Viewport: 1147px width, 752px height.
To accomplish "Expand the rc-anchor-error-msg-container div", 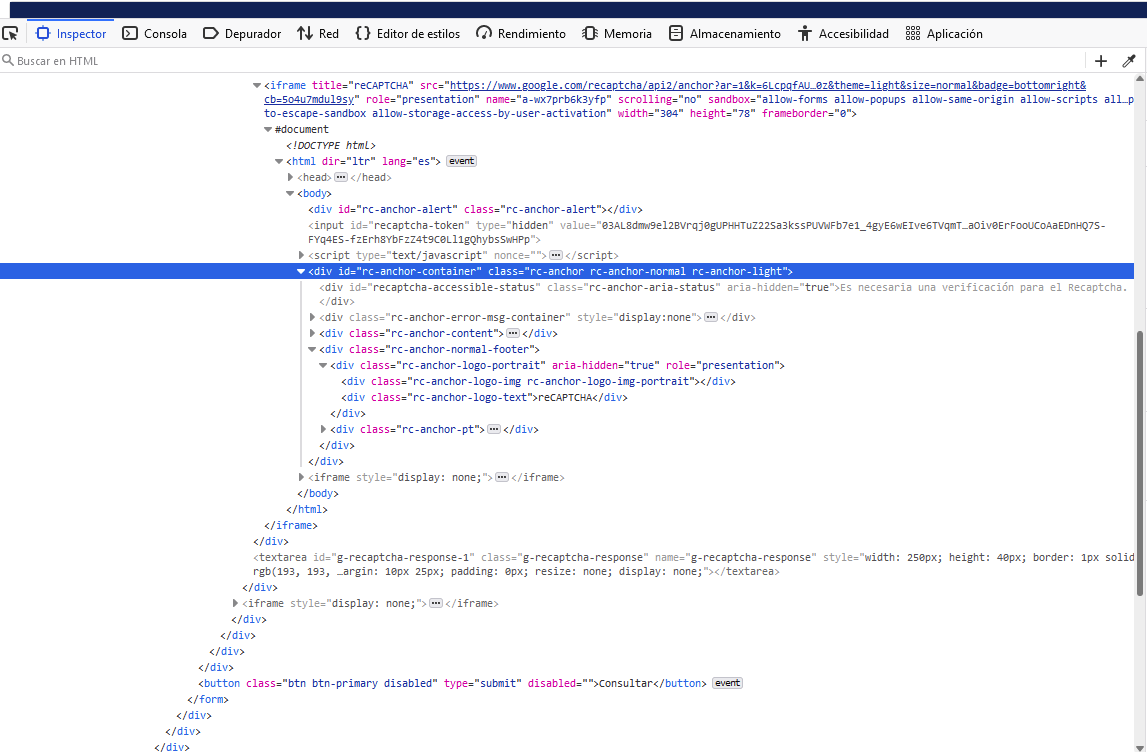I will [313, 317].
